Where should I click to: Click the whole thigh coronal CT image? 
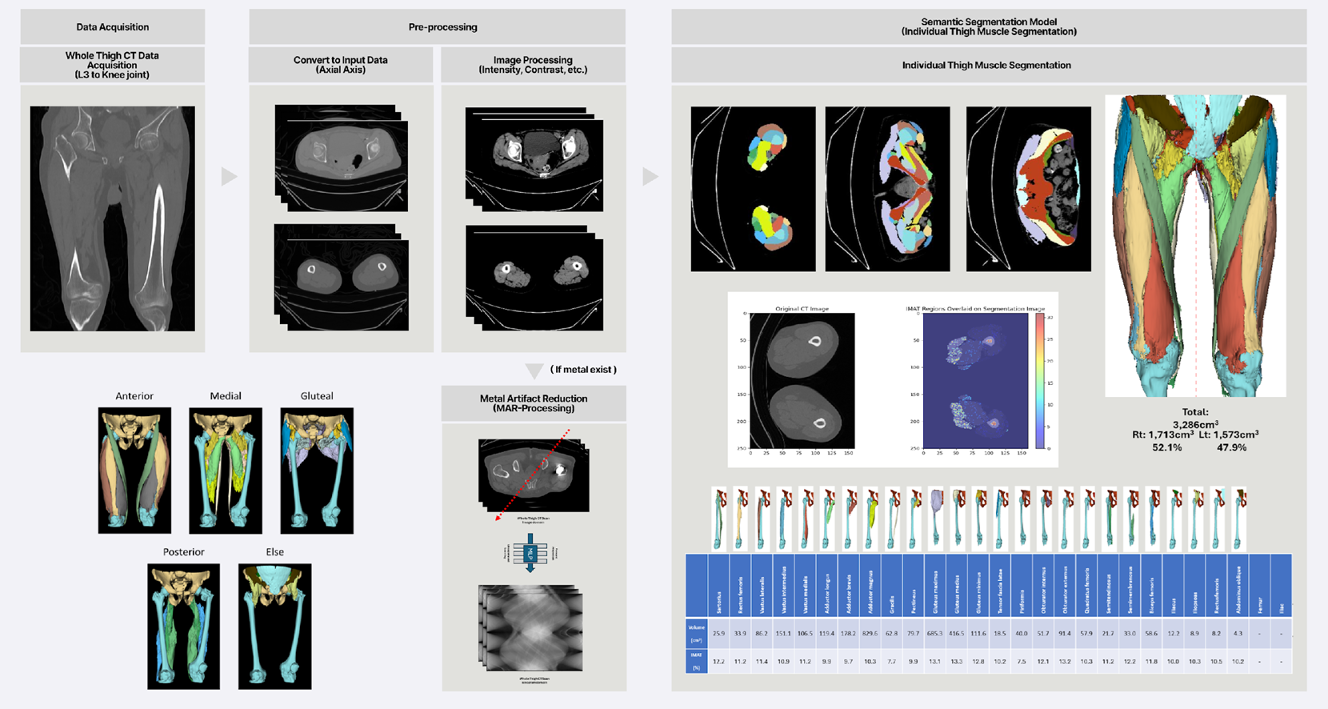(112, 219)
